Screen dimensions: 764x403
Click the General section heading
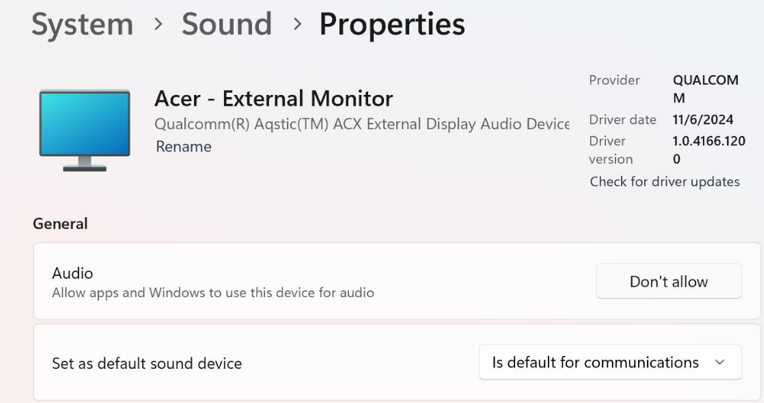coord(60,224)
